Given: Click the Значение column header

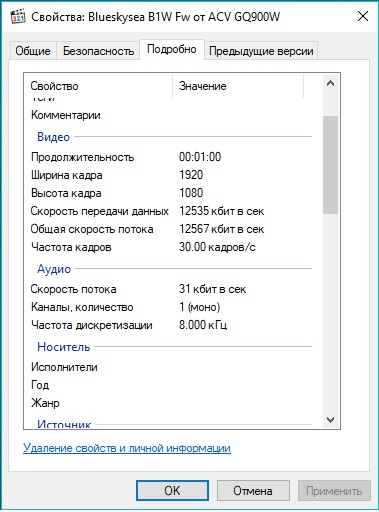Looking at the screenshot, I should point(238,86).
